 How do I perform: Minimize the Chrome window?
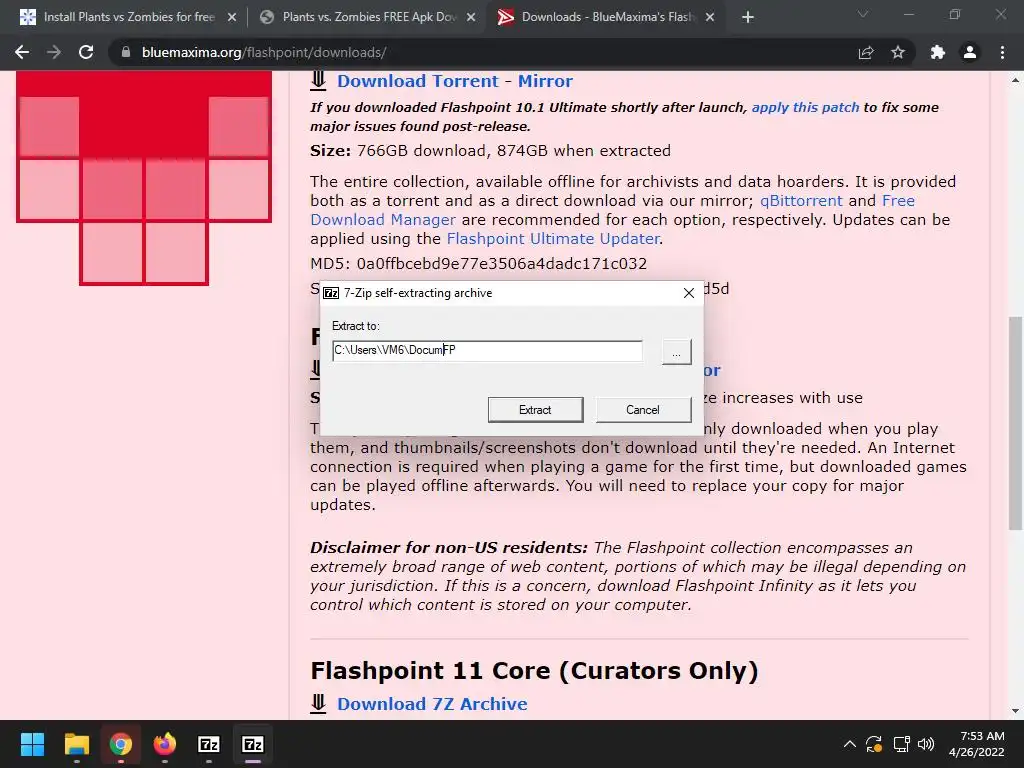[909, 14]
